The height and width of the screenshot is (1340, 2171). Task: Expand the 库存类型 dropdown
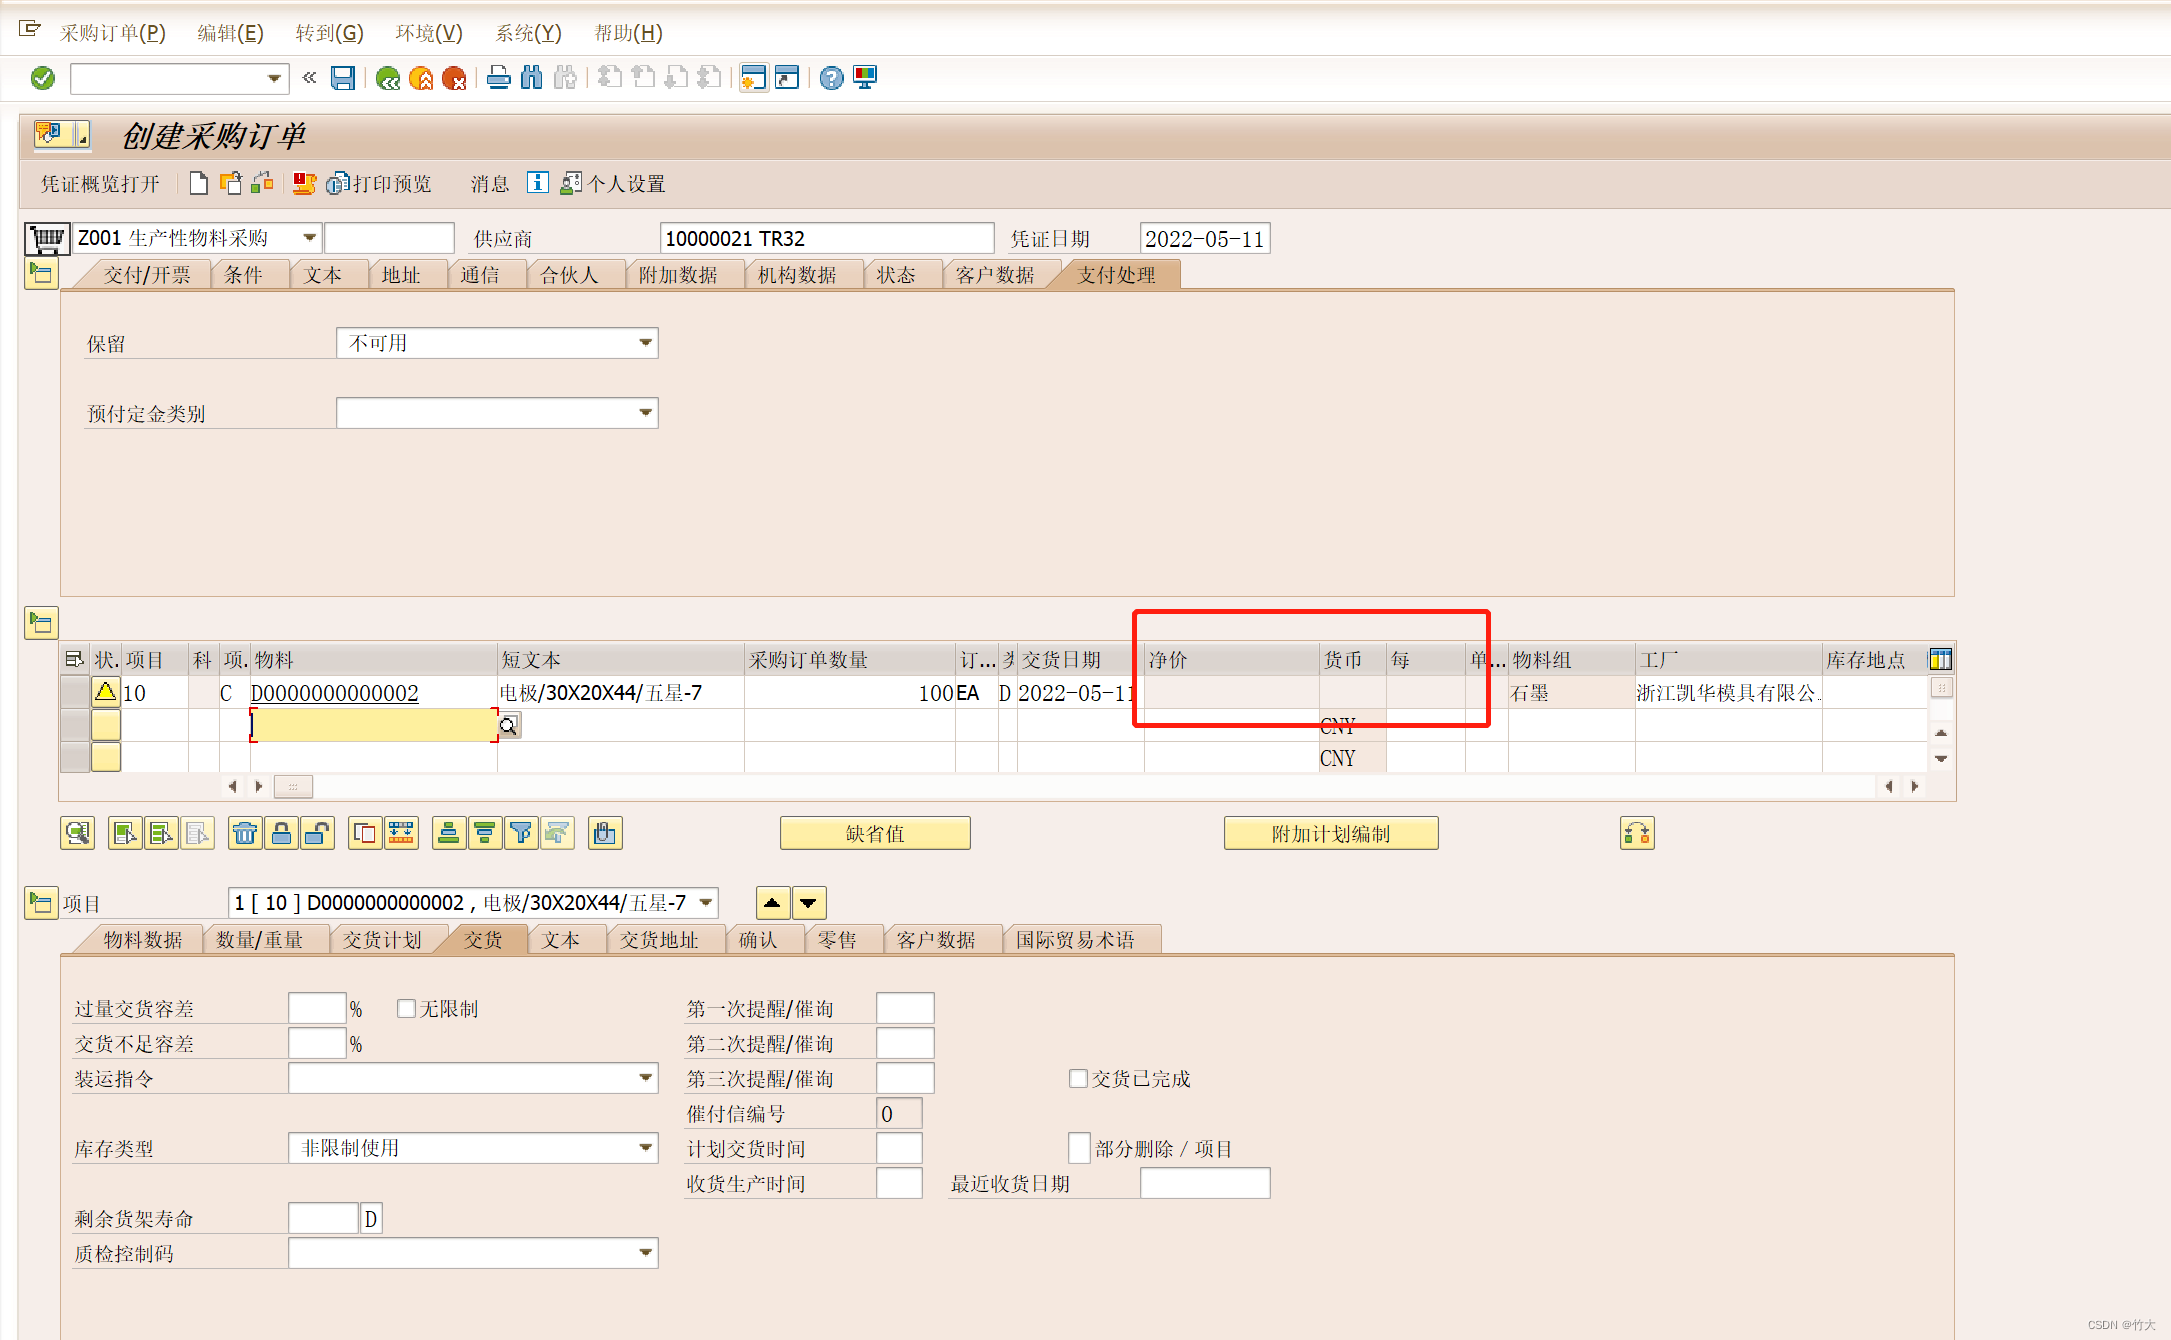[646, 1148]
